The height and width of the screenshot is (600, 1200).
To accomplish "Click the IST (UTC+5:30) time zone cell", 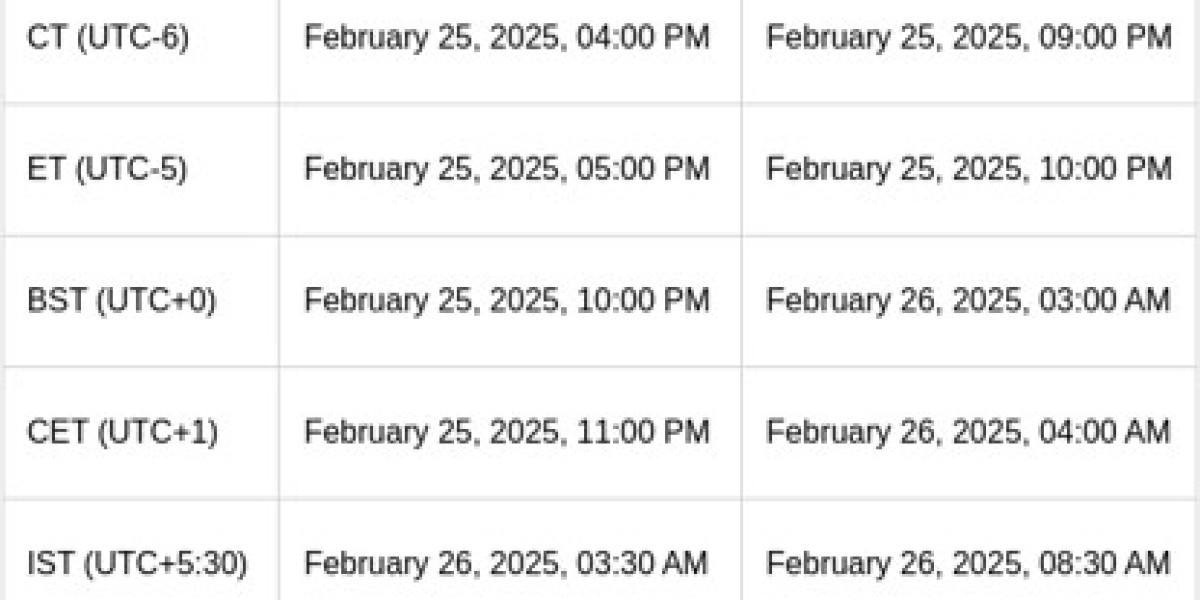I will 137,563.
